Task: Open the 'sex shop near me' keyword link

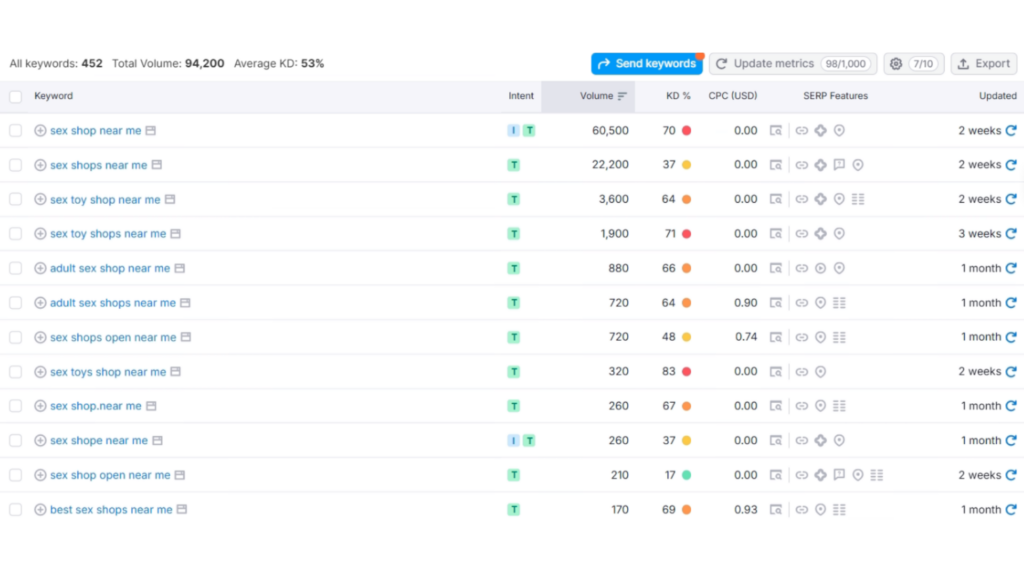Action: 95,131
